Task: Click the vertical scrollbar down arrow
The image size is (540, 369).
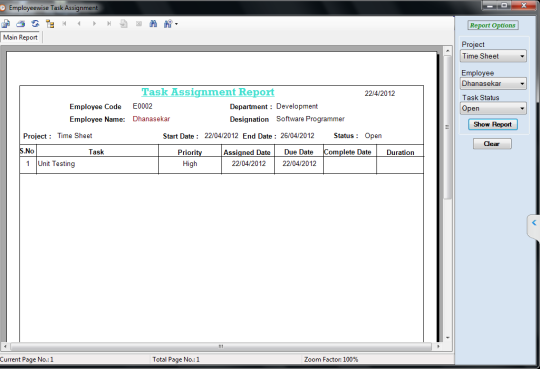Action: coord(447,337)
